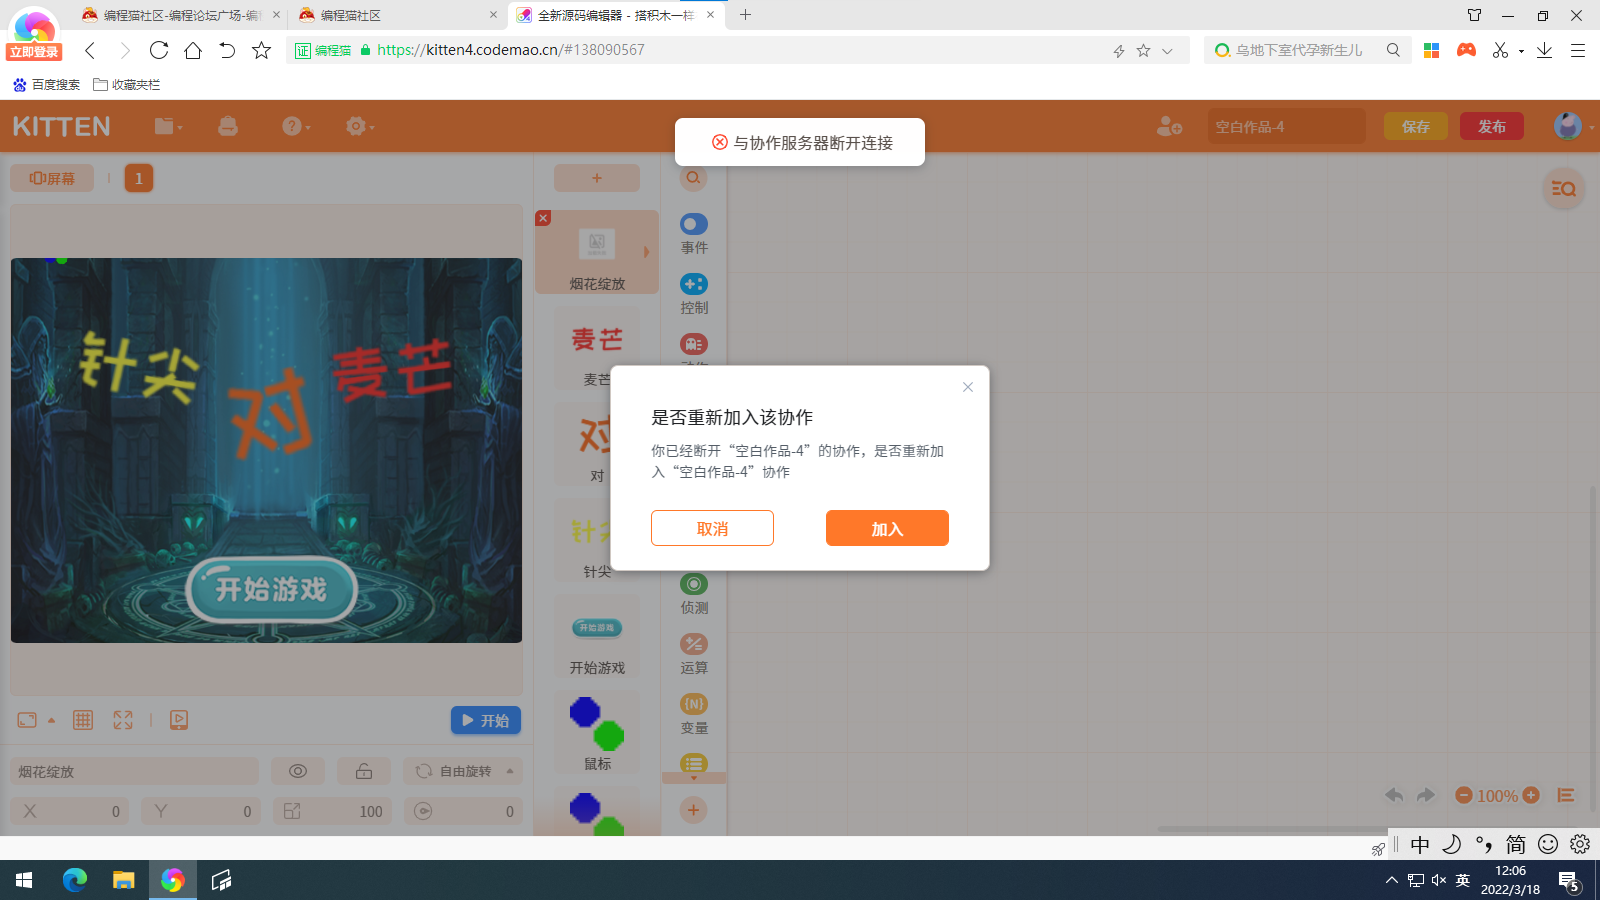This screenshot has height=900, width=1600.
Task: Delete the 烟花绽放 sprite with red X
Action: tap(543, 218)
